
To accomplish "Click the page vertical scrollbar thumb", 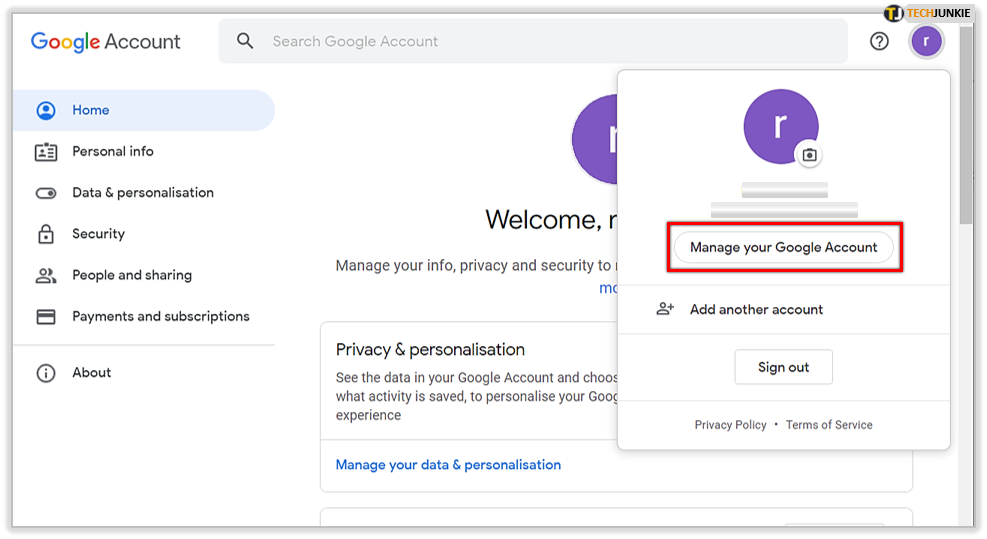I will point(966,125).
